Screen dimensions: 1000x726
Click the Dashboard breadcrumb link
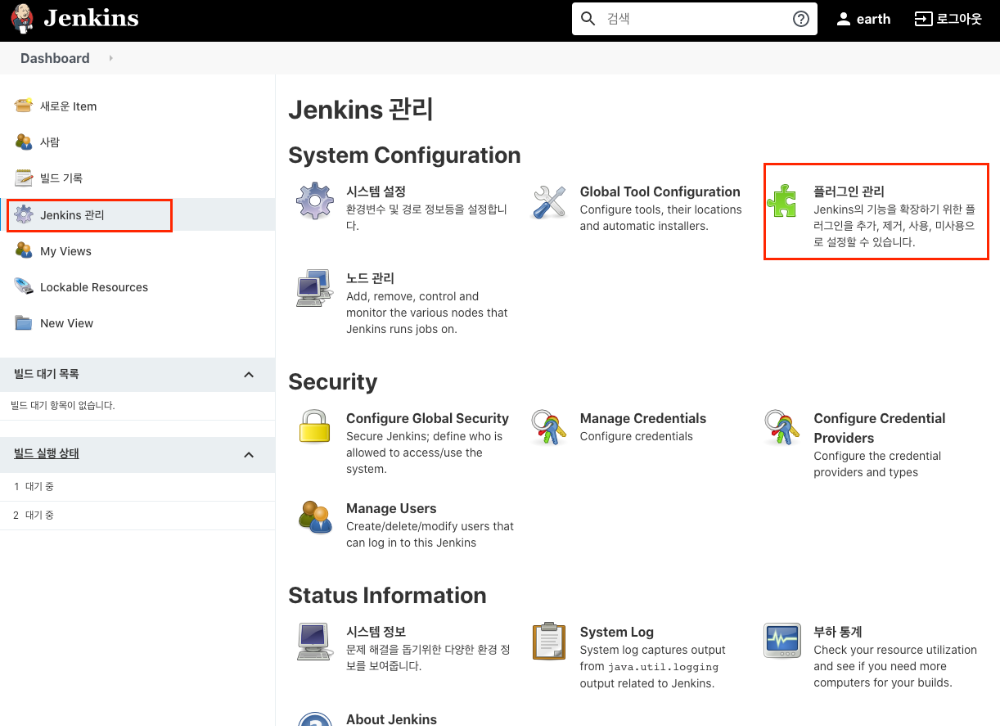point(55,58)
